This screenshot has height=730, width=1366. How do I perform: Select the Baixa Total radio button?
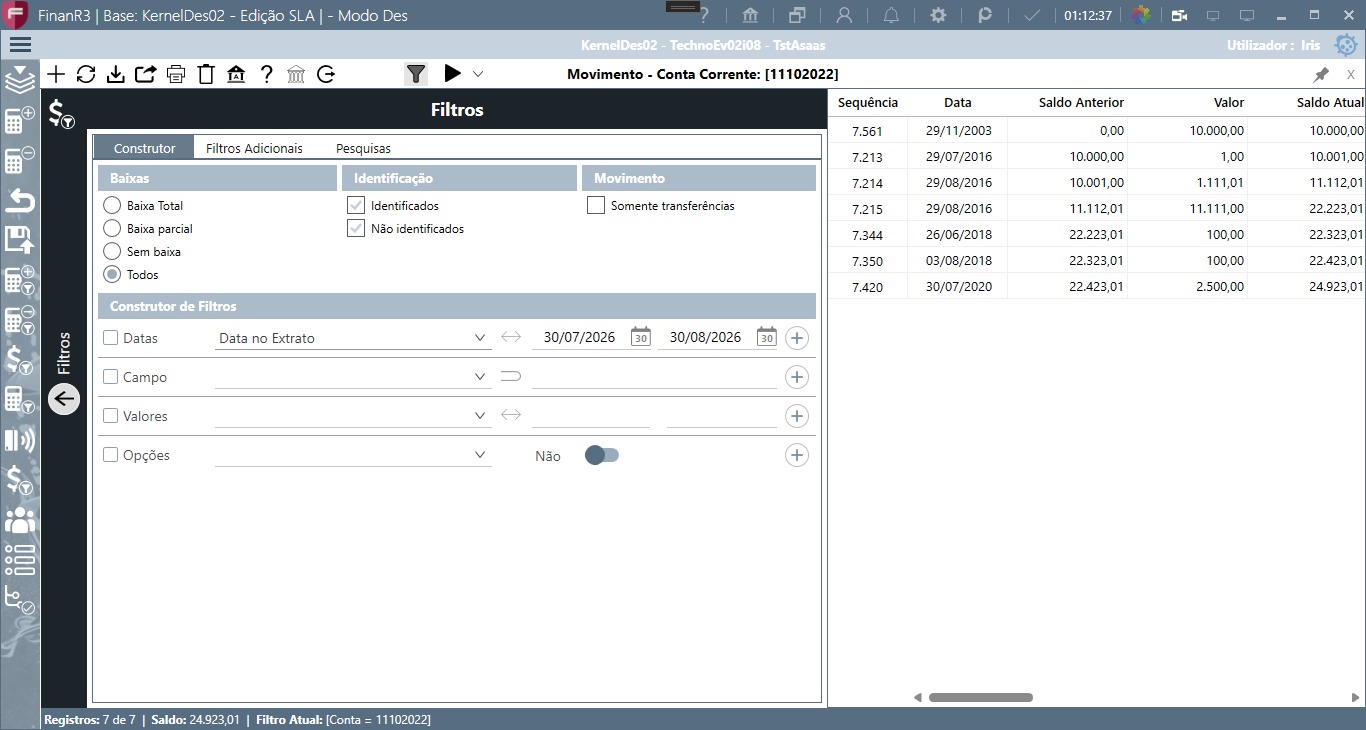[112, 205]
